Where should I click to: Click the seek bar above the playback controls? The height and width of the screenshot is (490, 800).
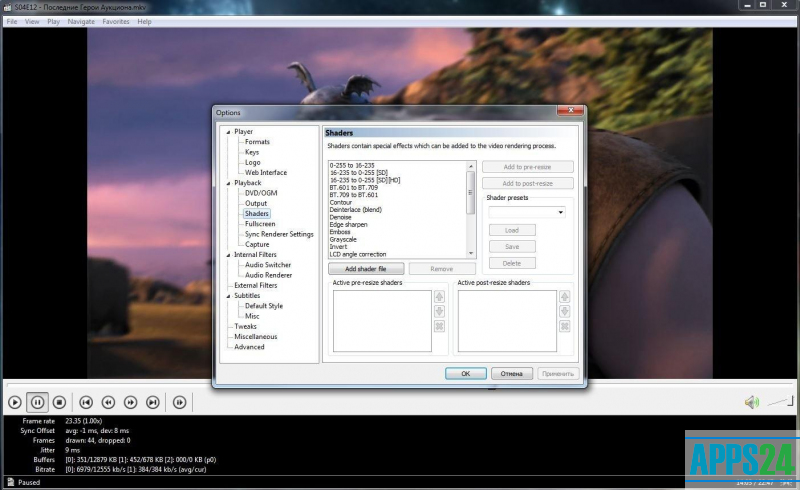pos(399,383)
